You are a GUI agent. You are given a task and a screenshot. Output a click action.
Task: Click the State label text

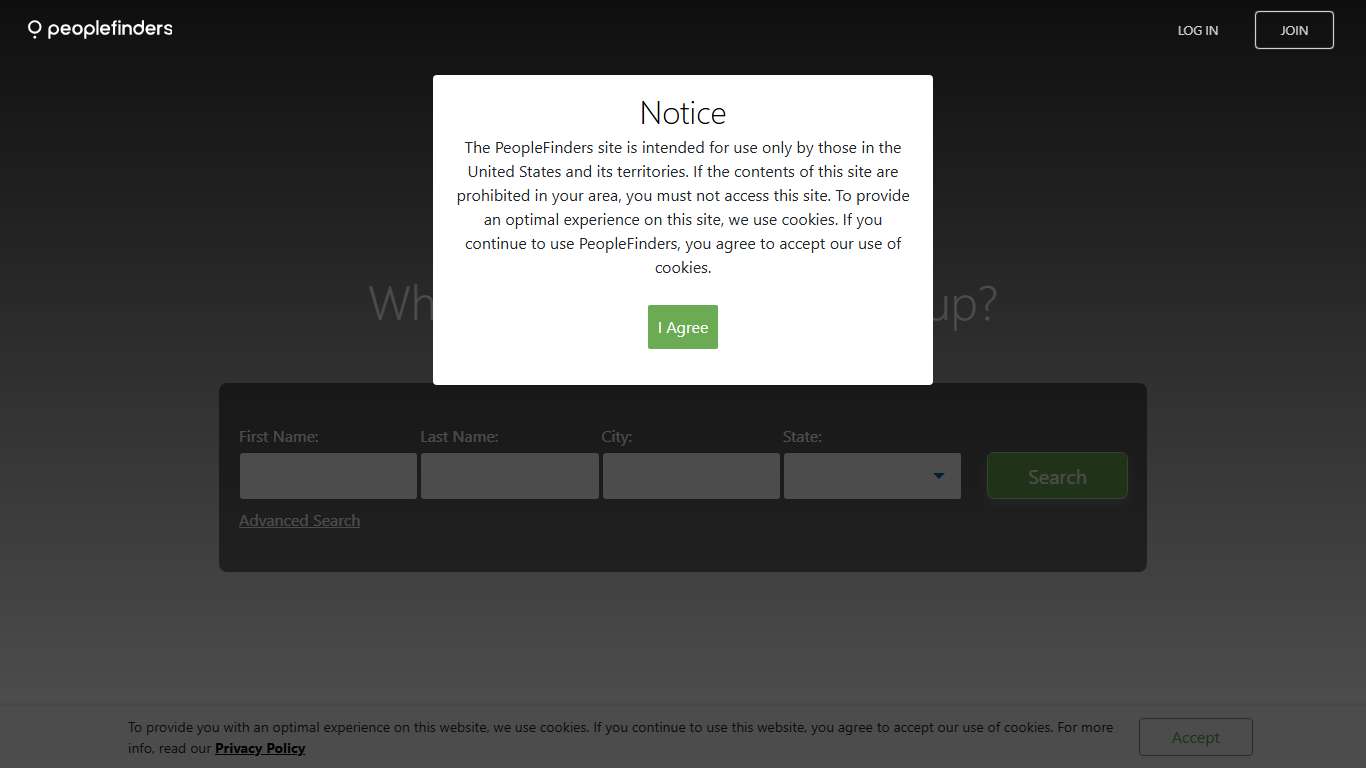[x=802, y=436]
